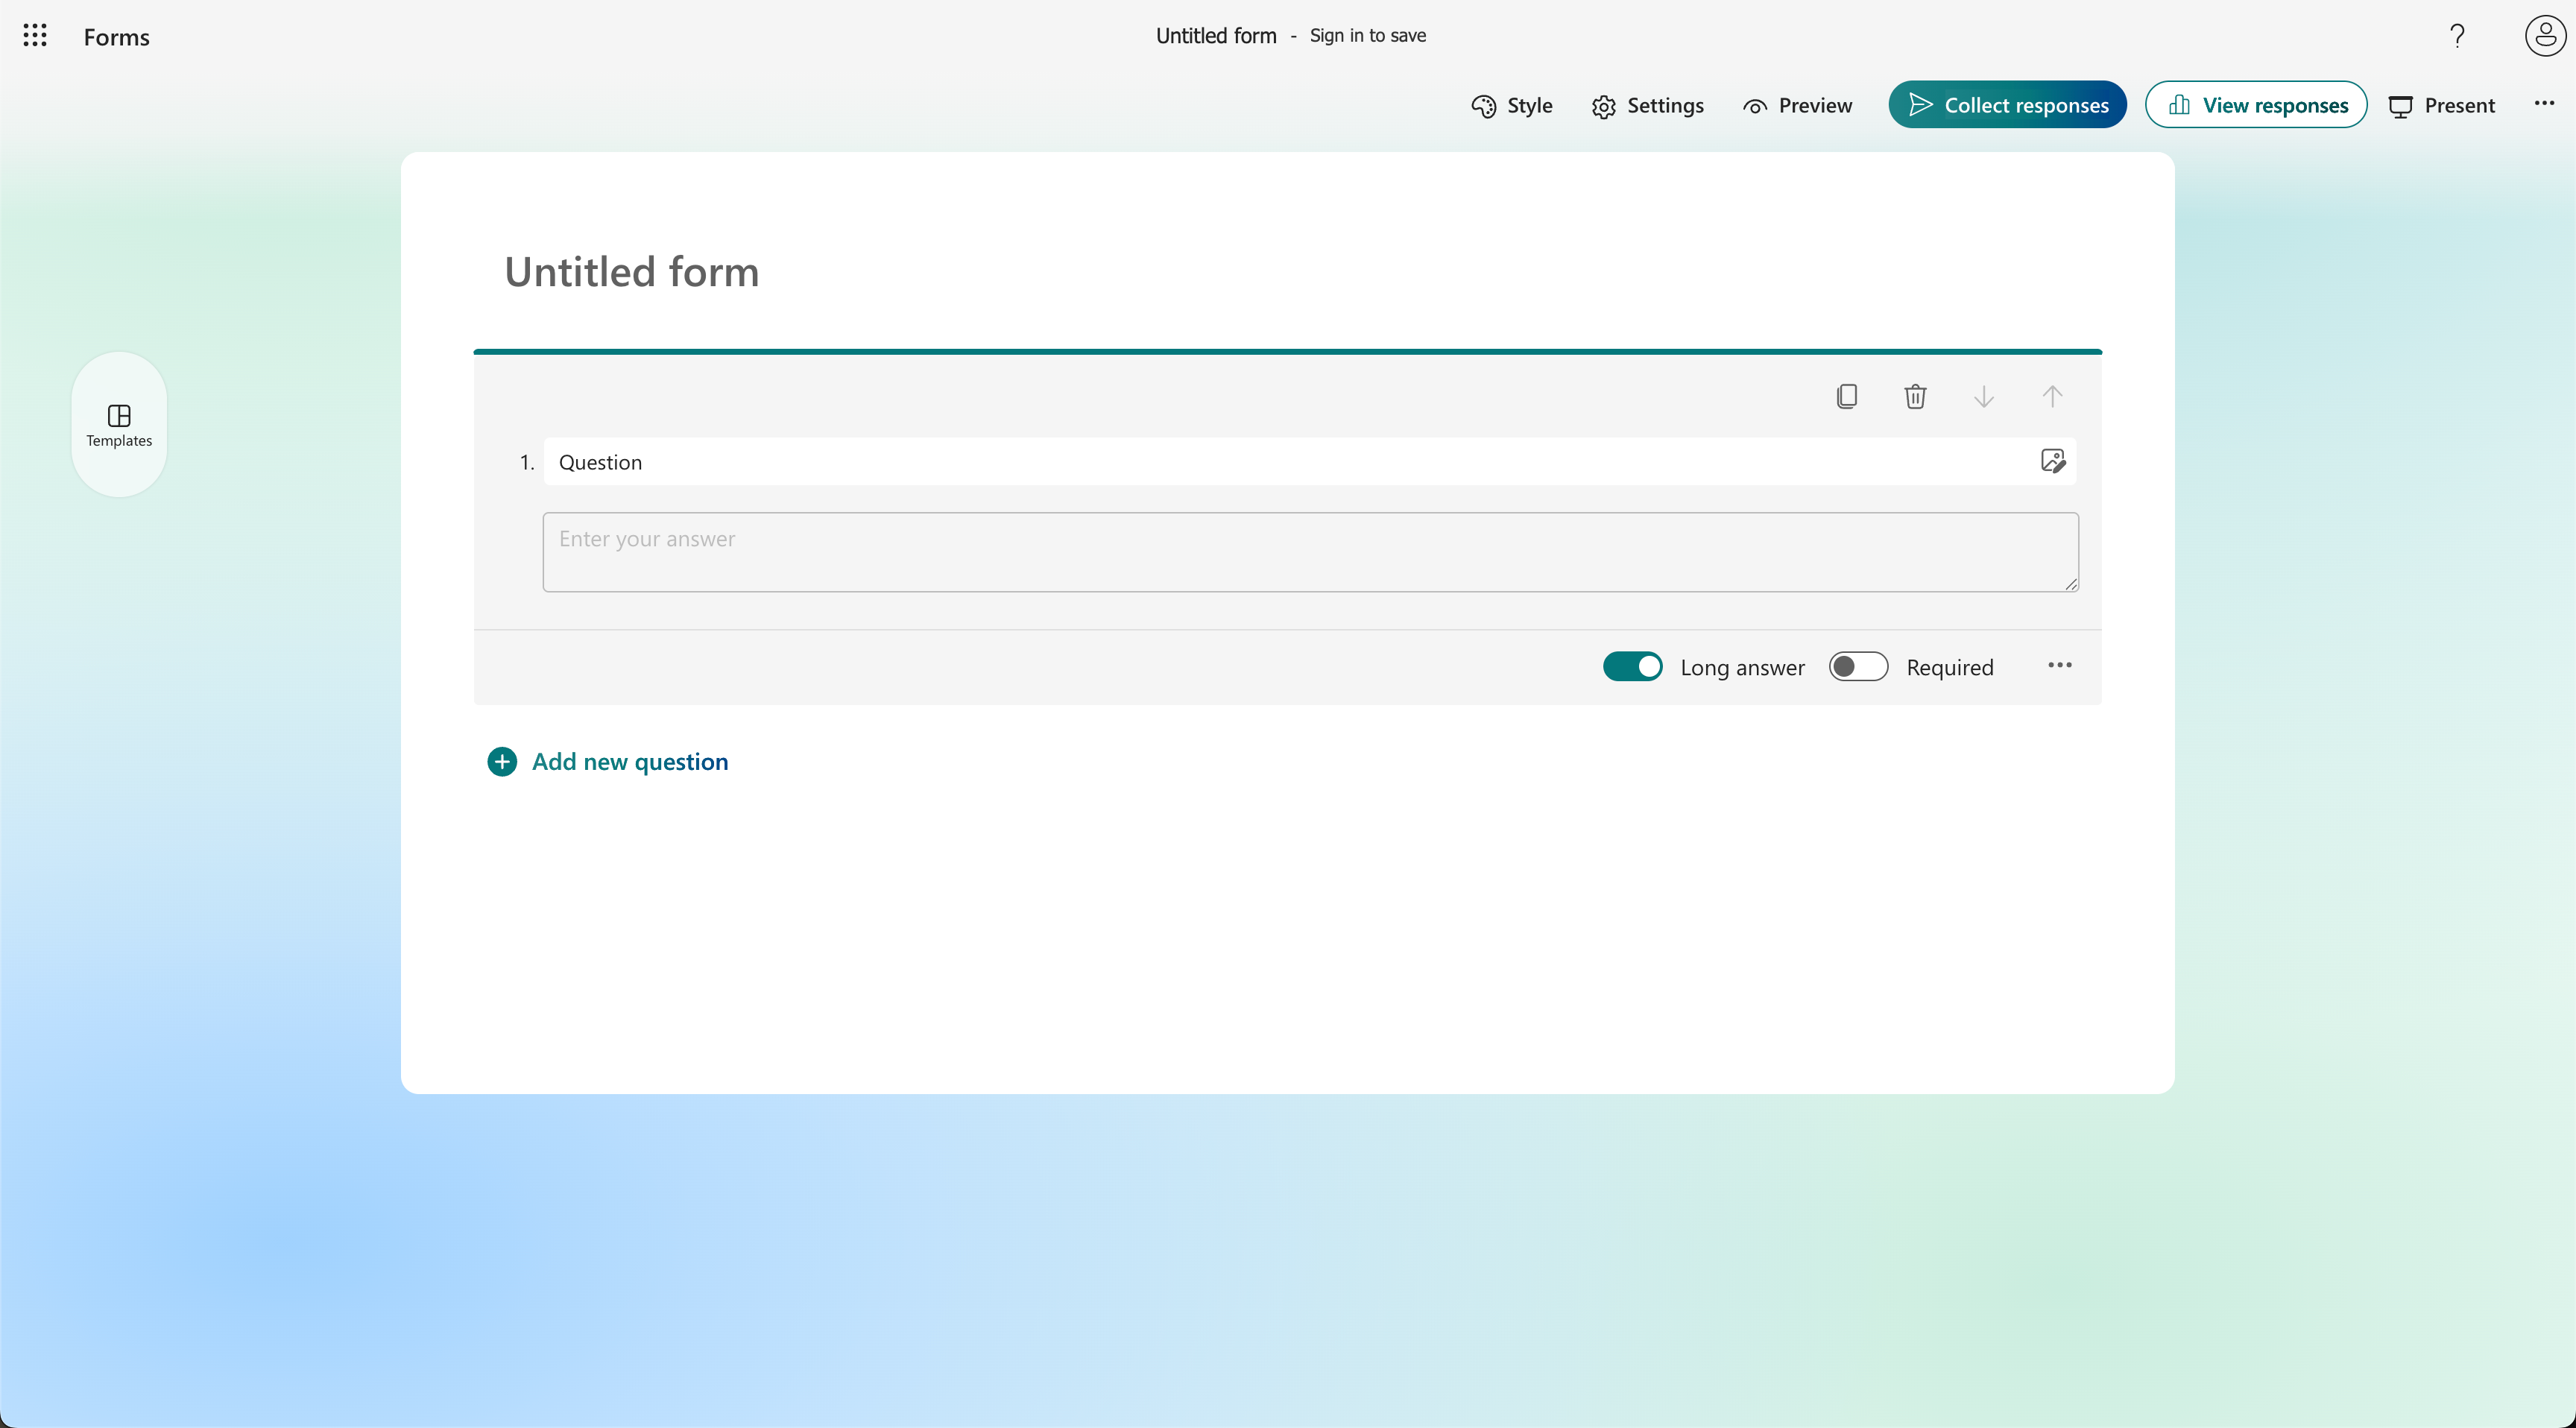Duplicate the current question
The height and width of the screenshot is (1428, 2576).
1847,396
